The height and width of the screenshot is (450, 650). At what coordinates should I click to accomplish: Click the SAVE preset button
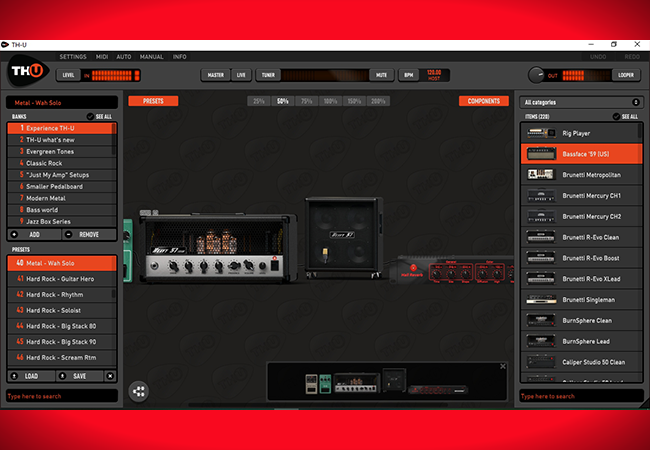[80, 376]
